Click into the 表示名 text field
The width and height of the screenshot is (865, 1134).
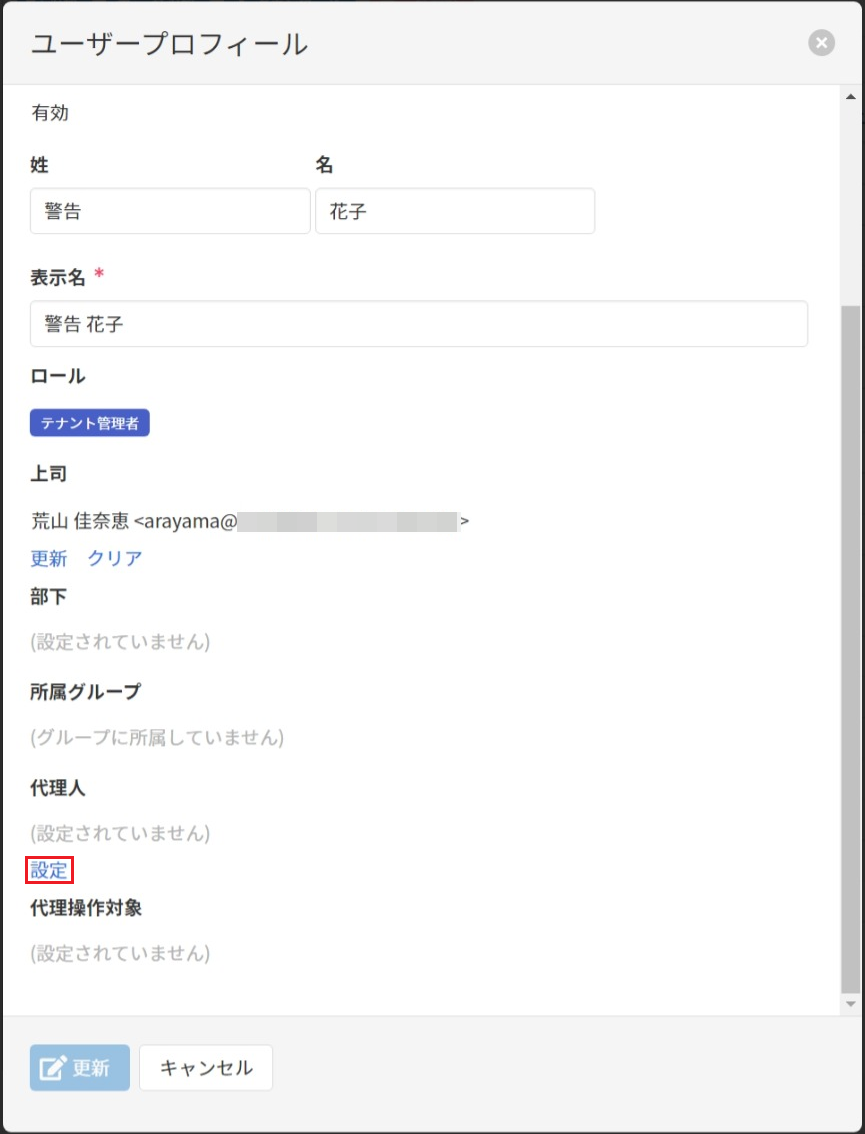(419, 324)
